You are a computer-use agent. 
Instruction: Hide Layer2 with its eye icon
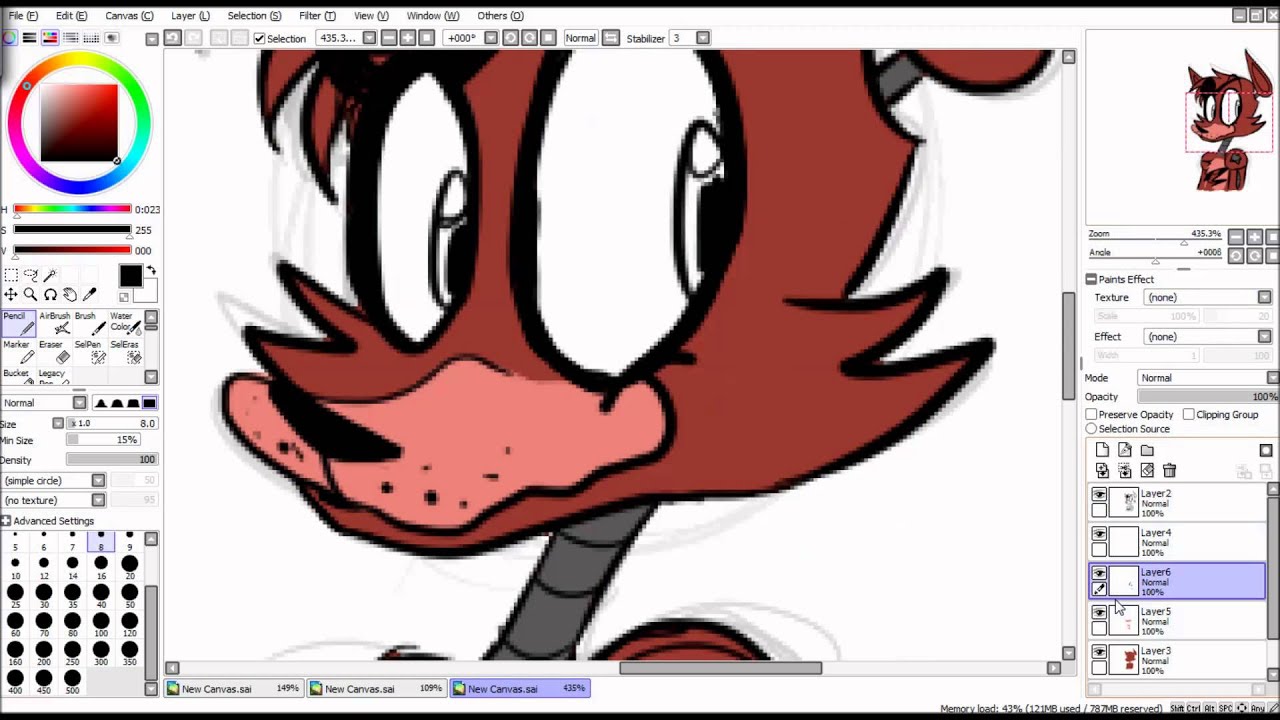tap(1099, 495)
